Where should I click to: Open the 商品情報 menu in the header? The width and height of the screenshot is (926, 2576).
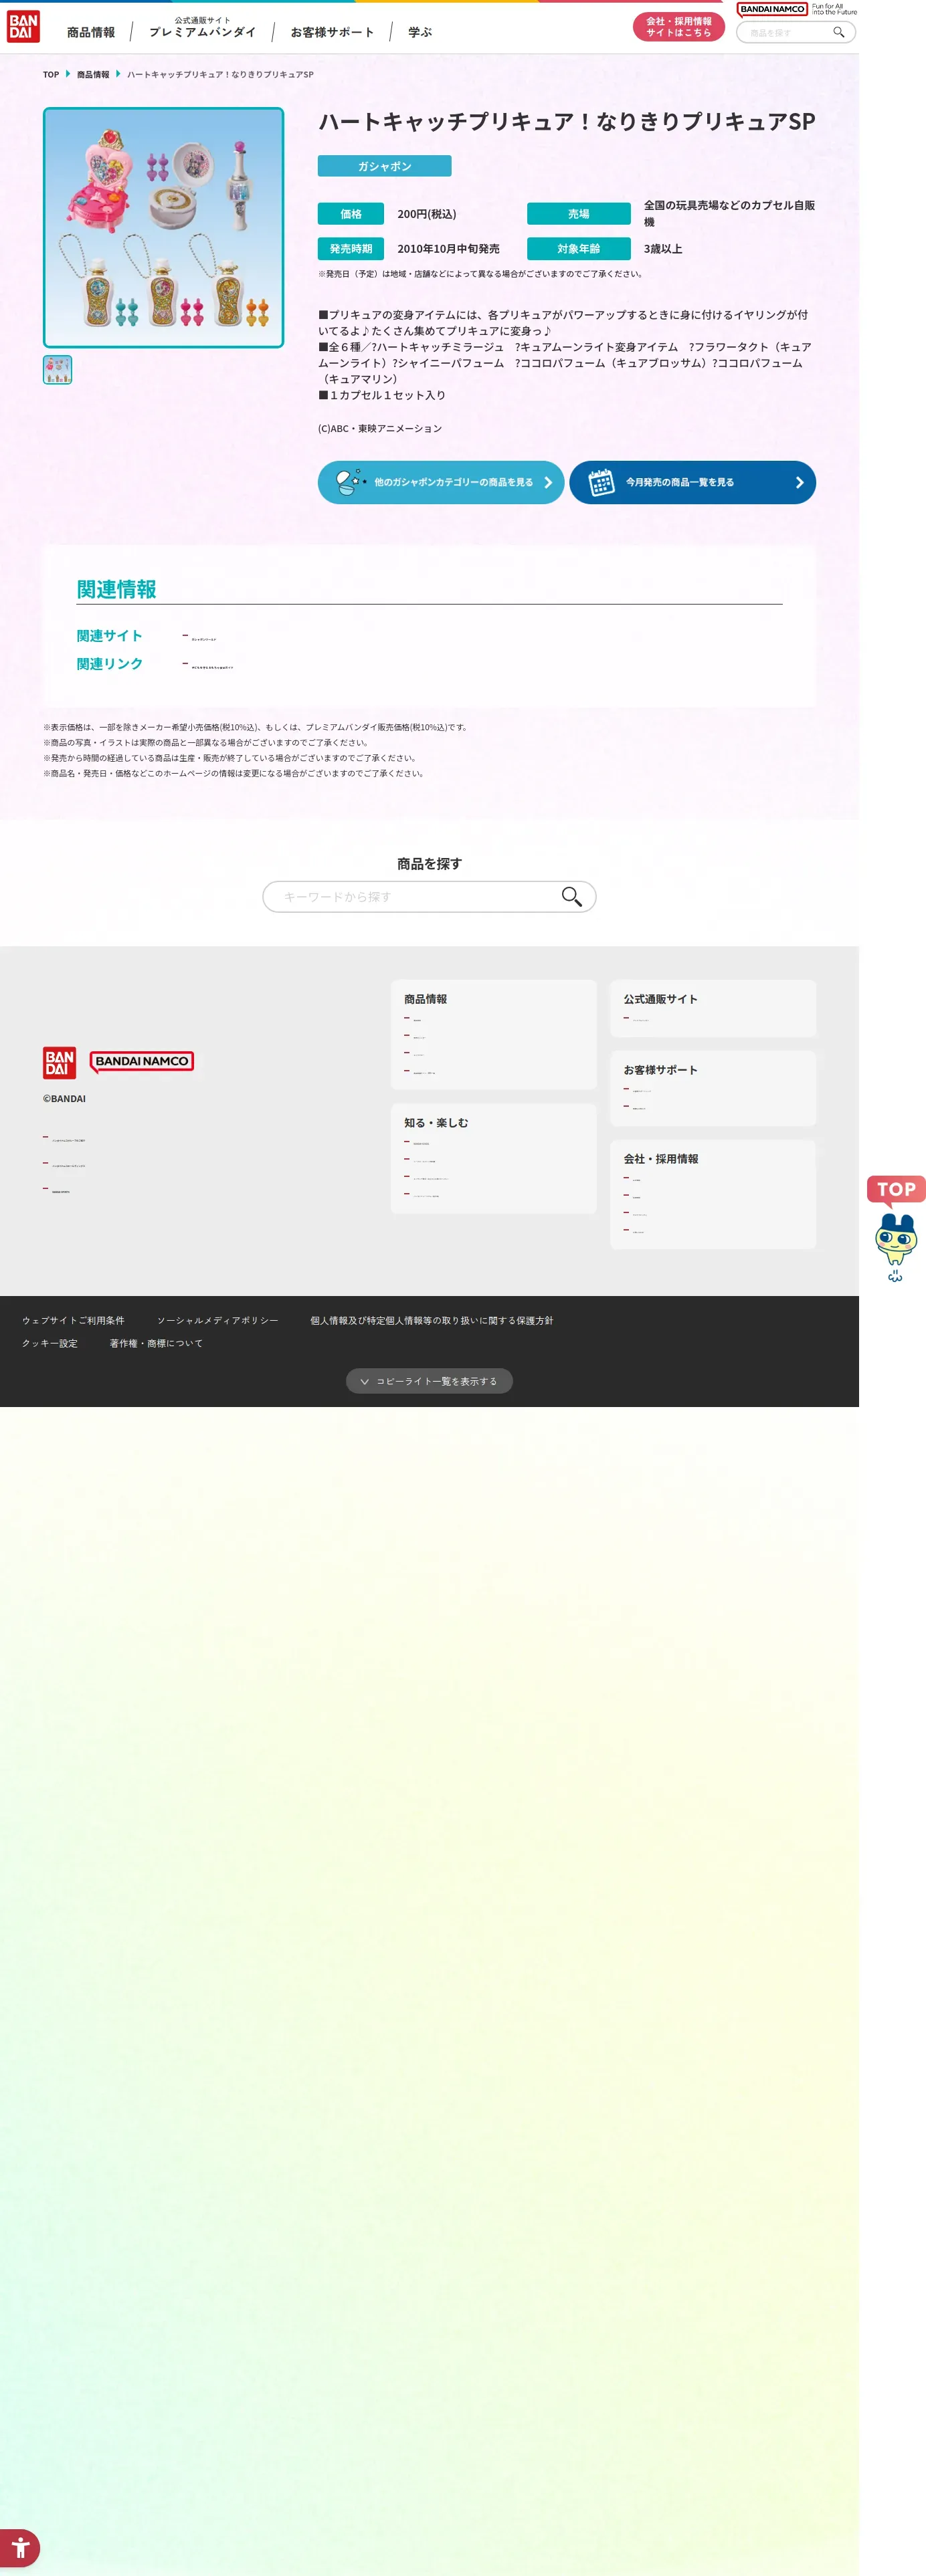point(91,32)
